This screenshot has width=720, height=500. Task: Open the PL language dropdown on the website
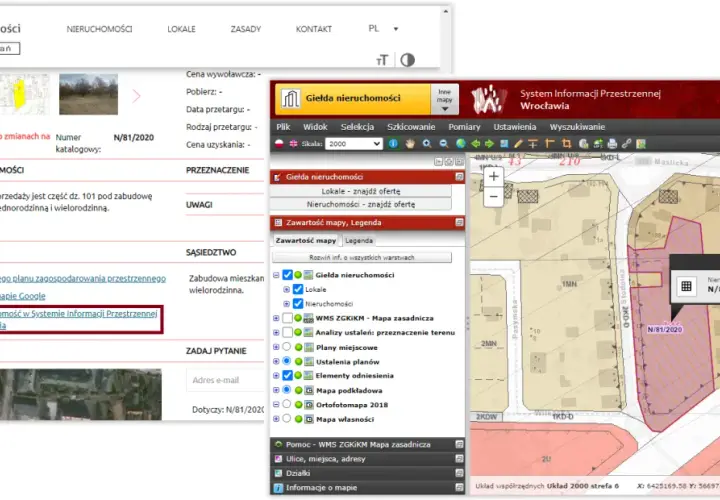coord(383,28)
